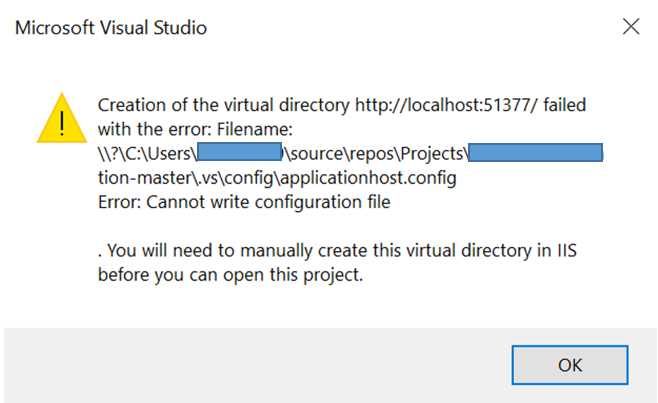Click the word 'failed' in the message

(564, 105)
